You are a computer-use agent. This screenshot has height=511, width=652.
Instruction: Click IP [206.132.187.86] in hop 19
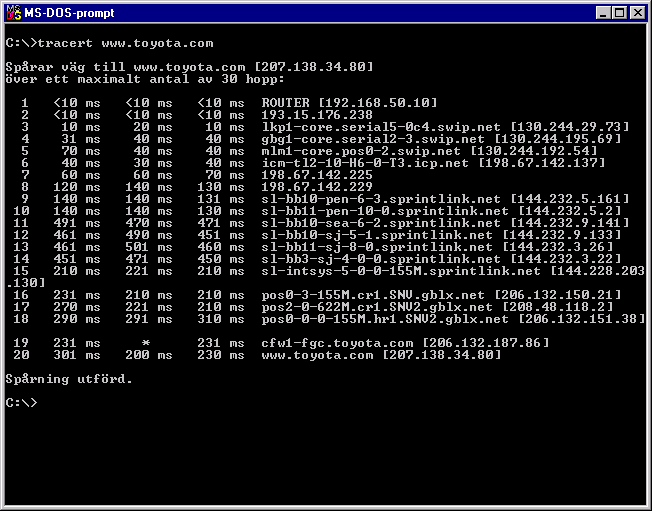[486, 343]
